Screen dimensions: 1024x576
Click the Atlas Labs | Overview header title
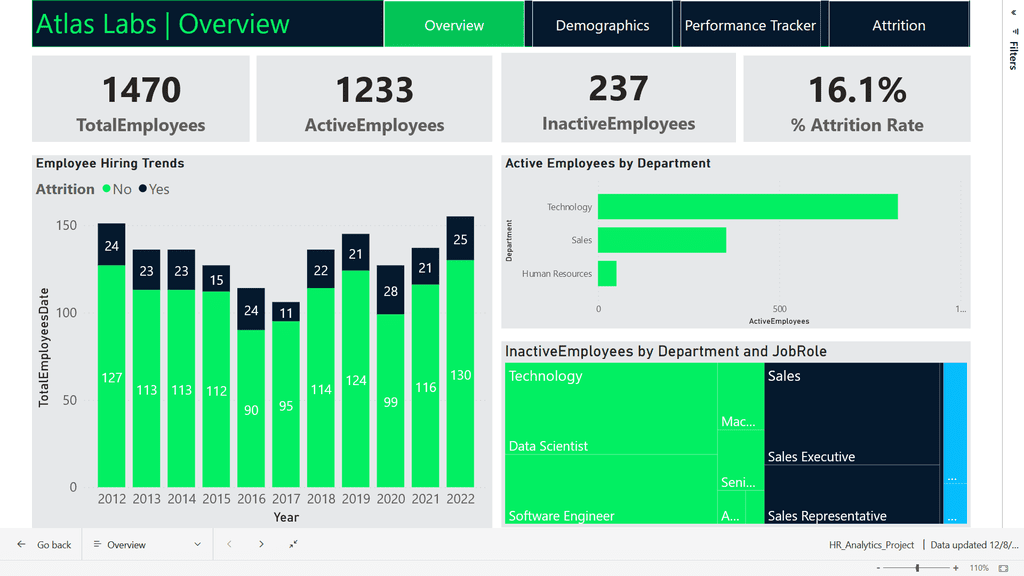click(163, 24)
